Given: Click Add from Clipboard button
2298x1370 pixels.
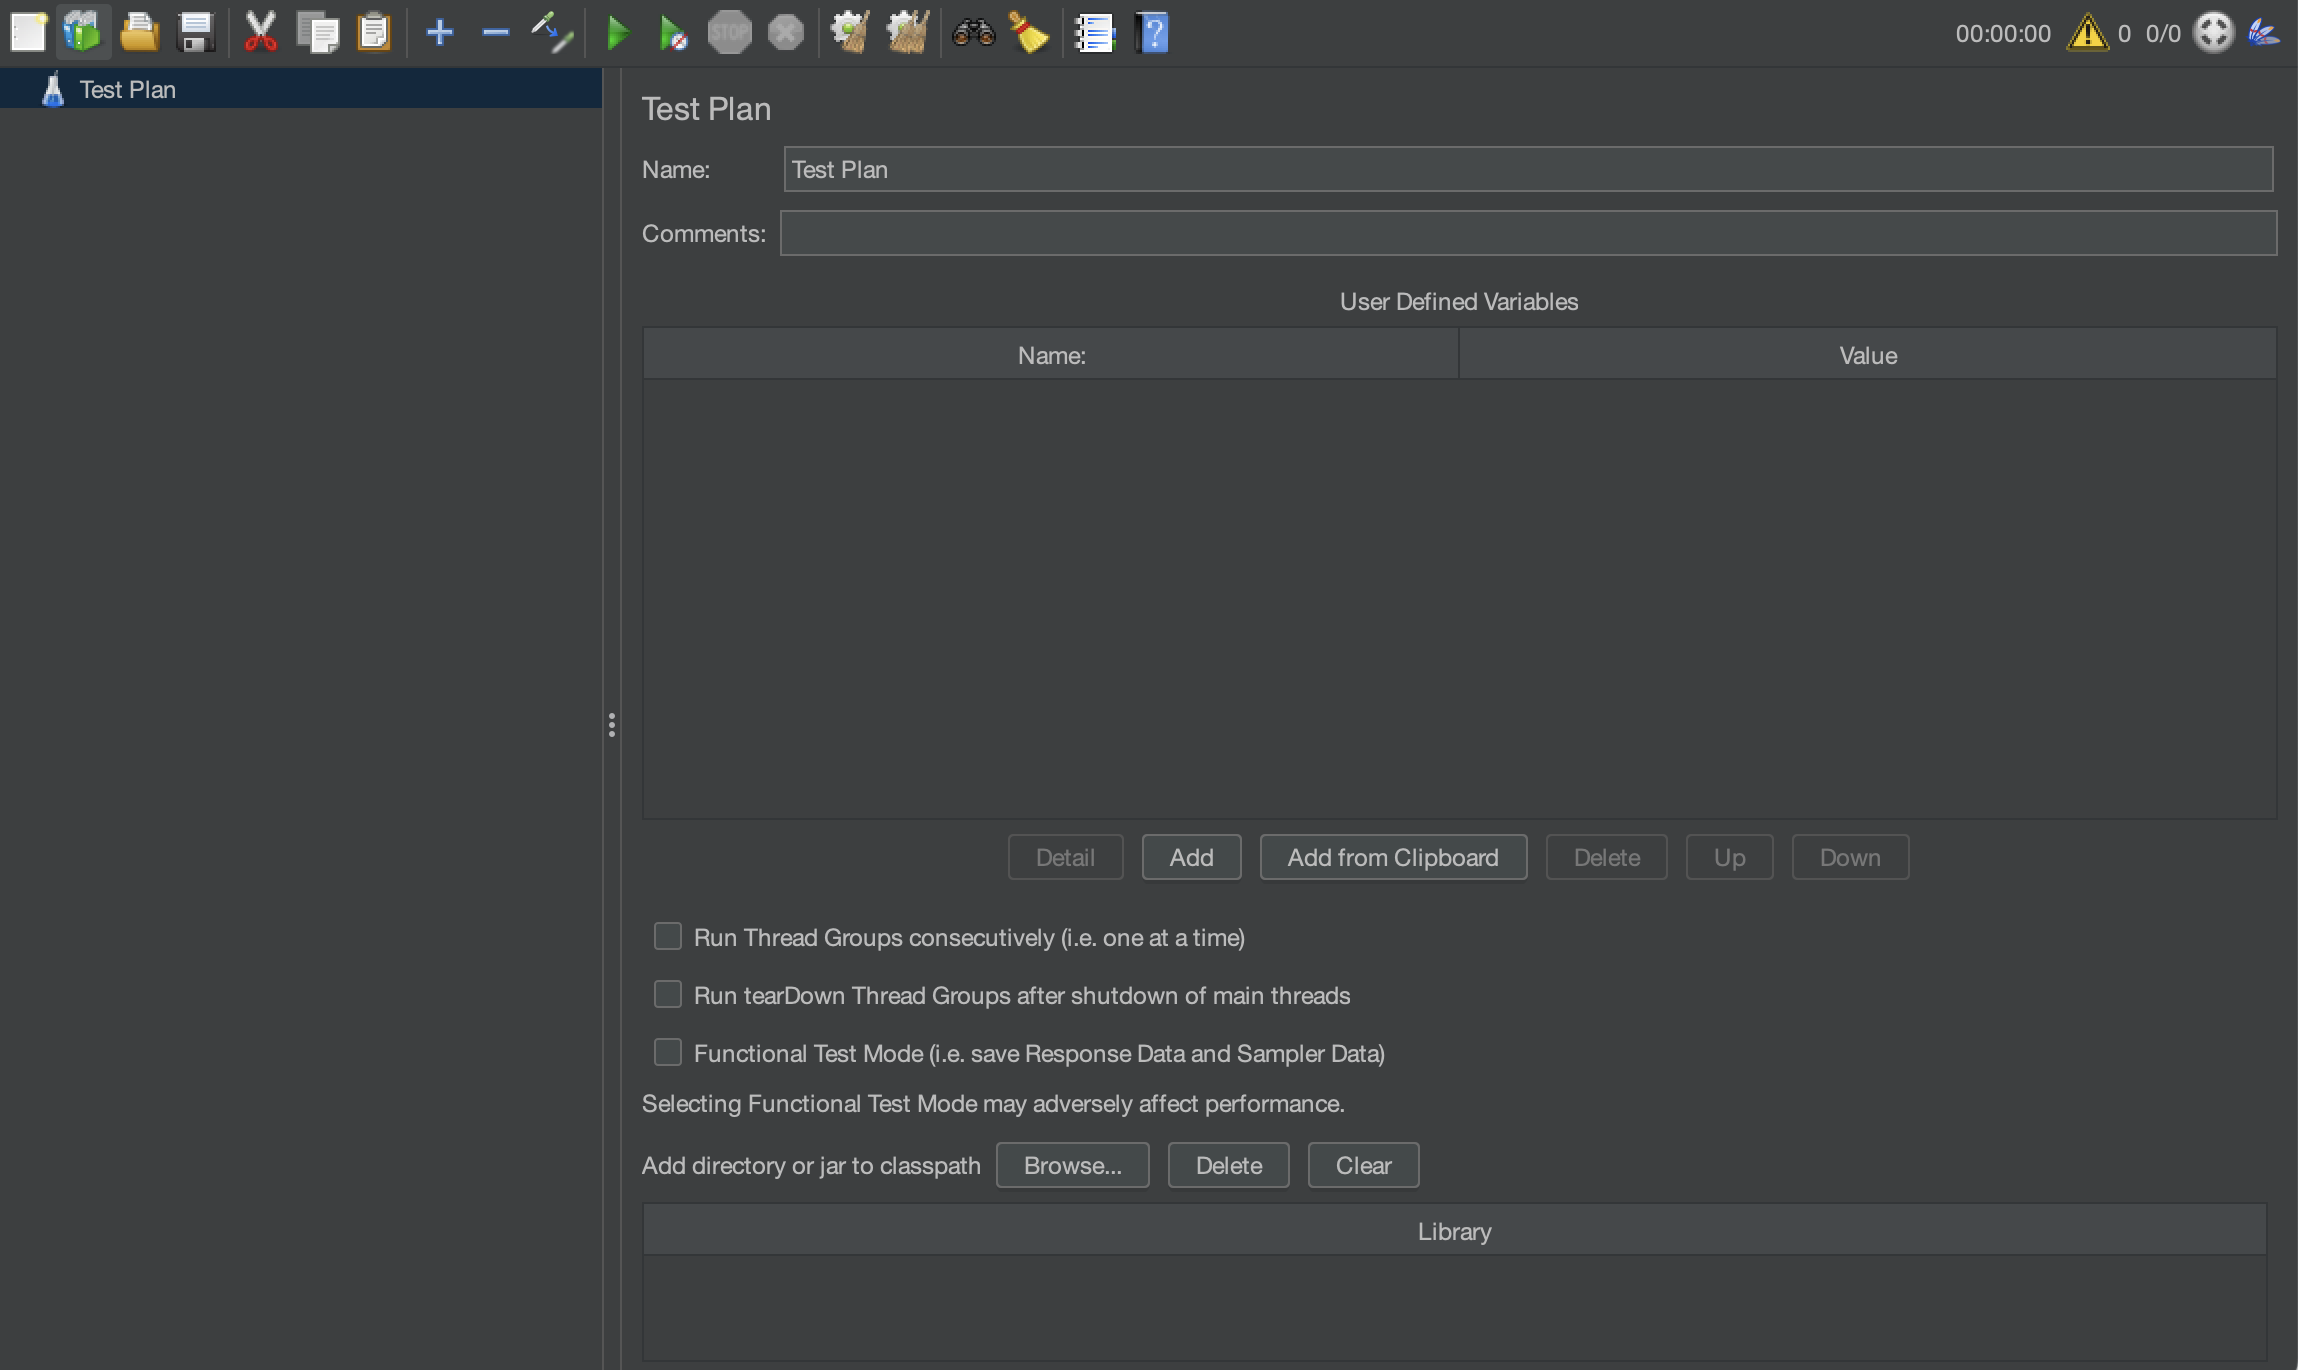Looking at the screenshot, I should pos(1392,857).
